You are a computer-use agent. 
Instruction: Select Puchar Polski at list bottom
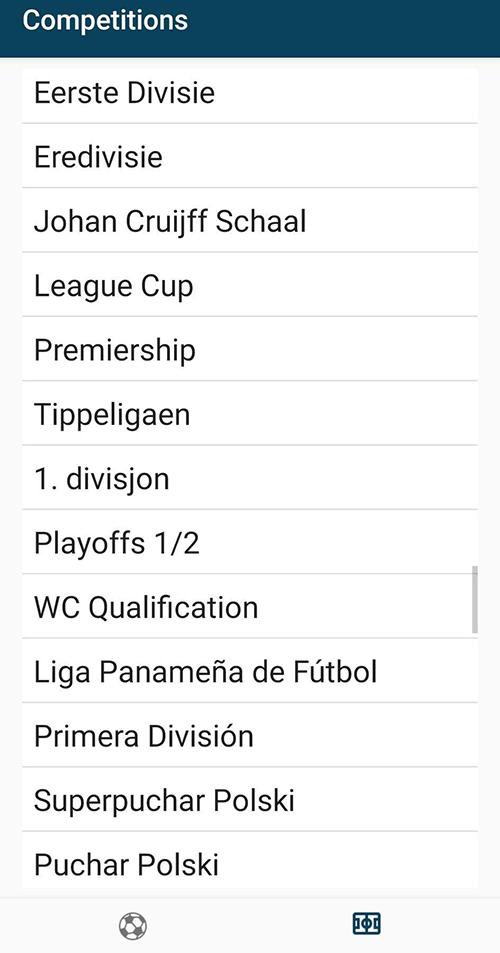point(250,861)
